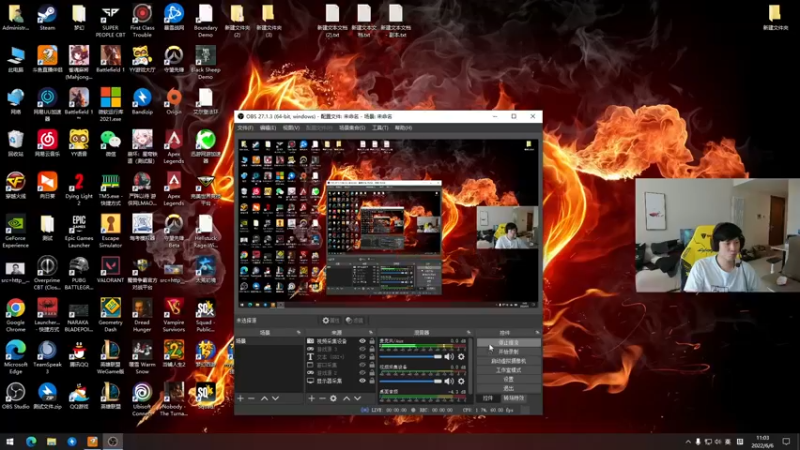Open Steam desktop shortcut
Screen dimensions: 800x450
pos(47,15)
